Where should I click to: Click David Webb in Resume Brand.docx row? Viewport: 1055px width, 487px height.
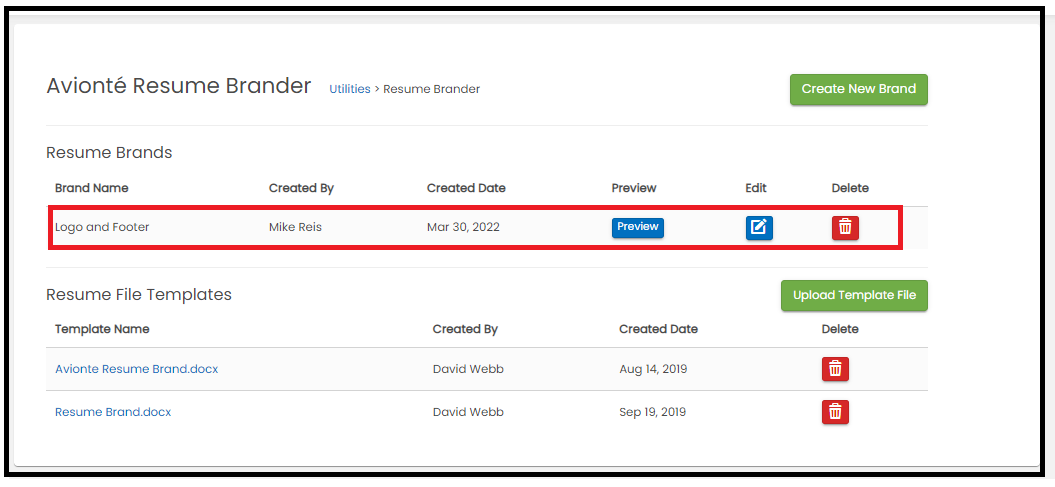click(x=468, y=412)
